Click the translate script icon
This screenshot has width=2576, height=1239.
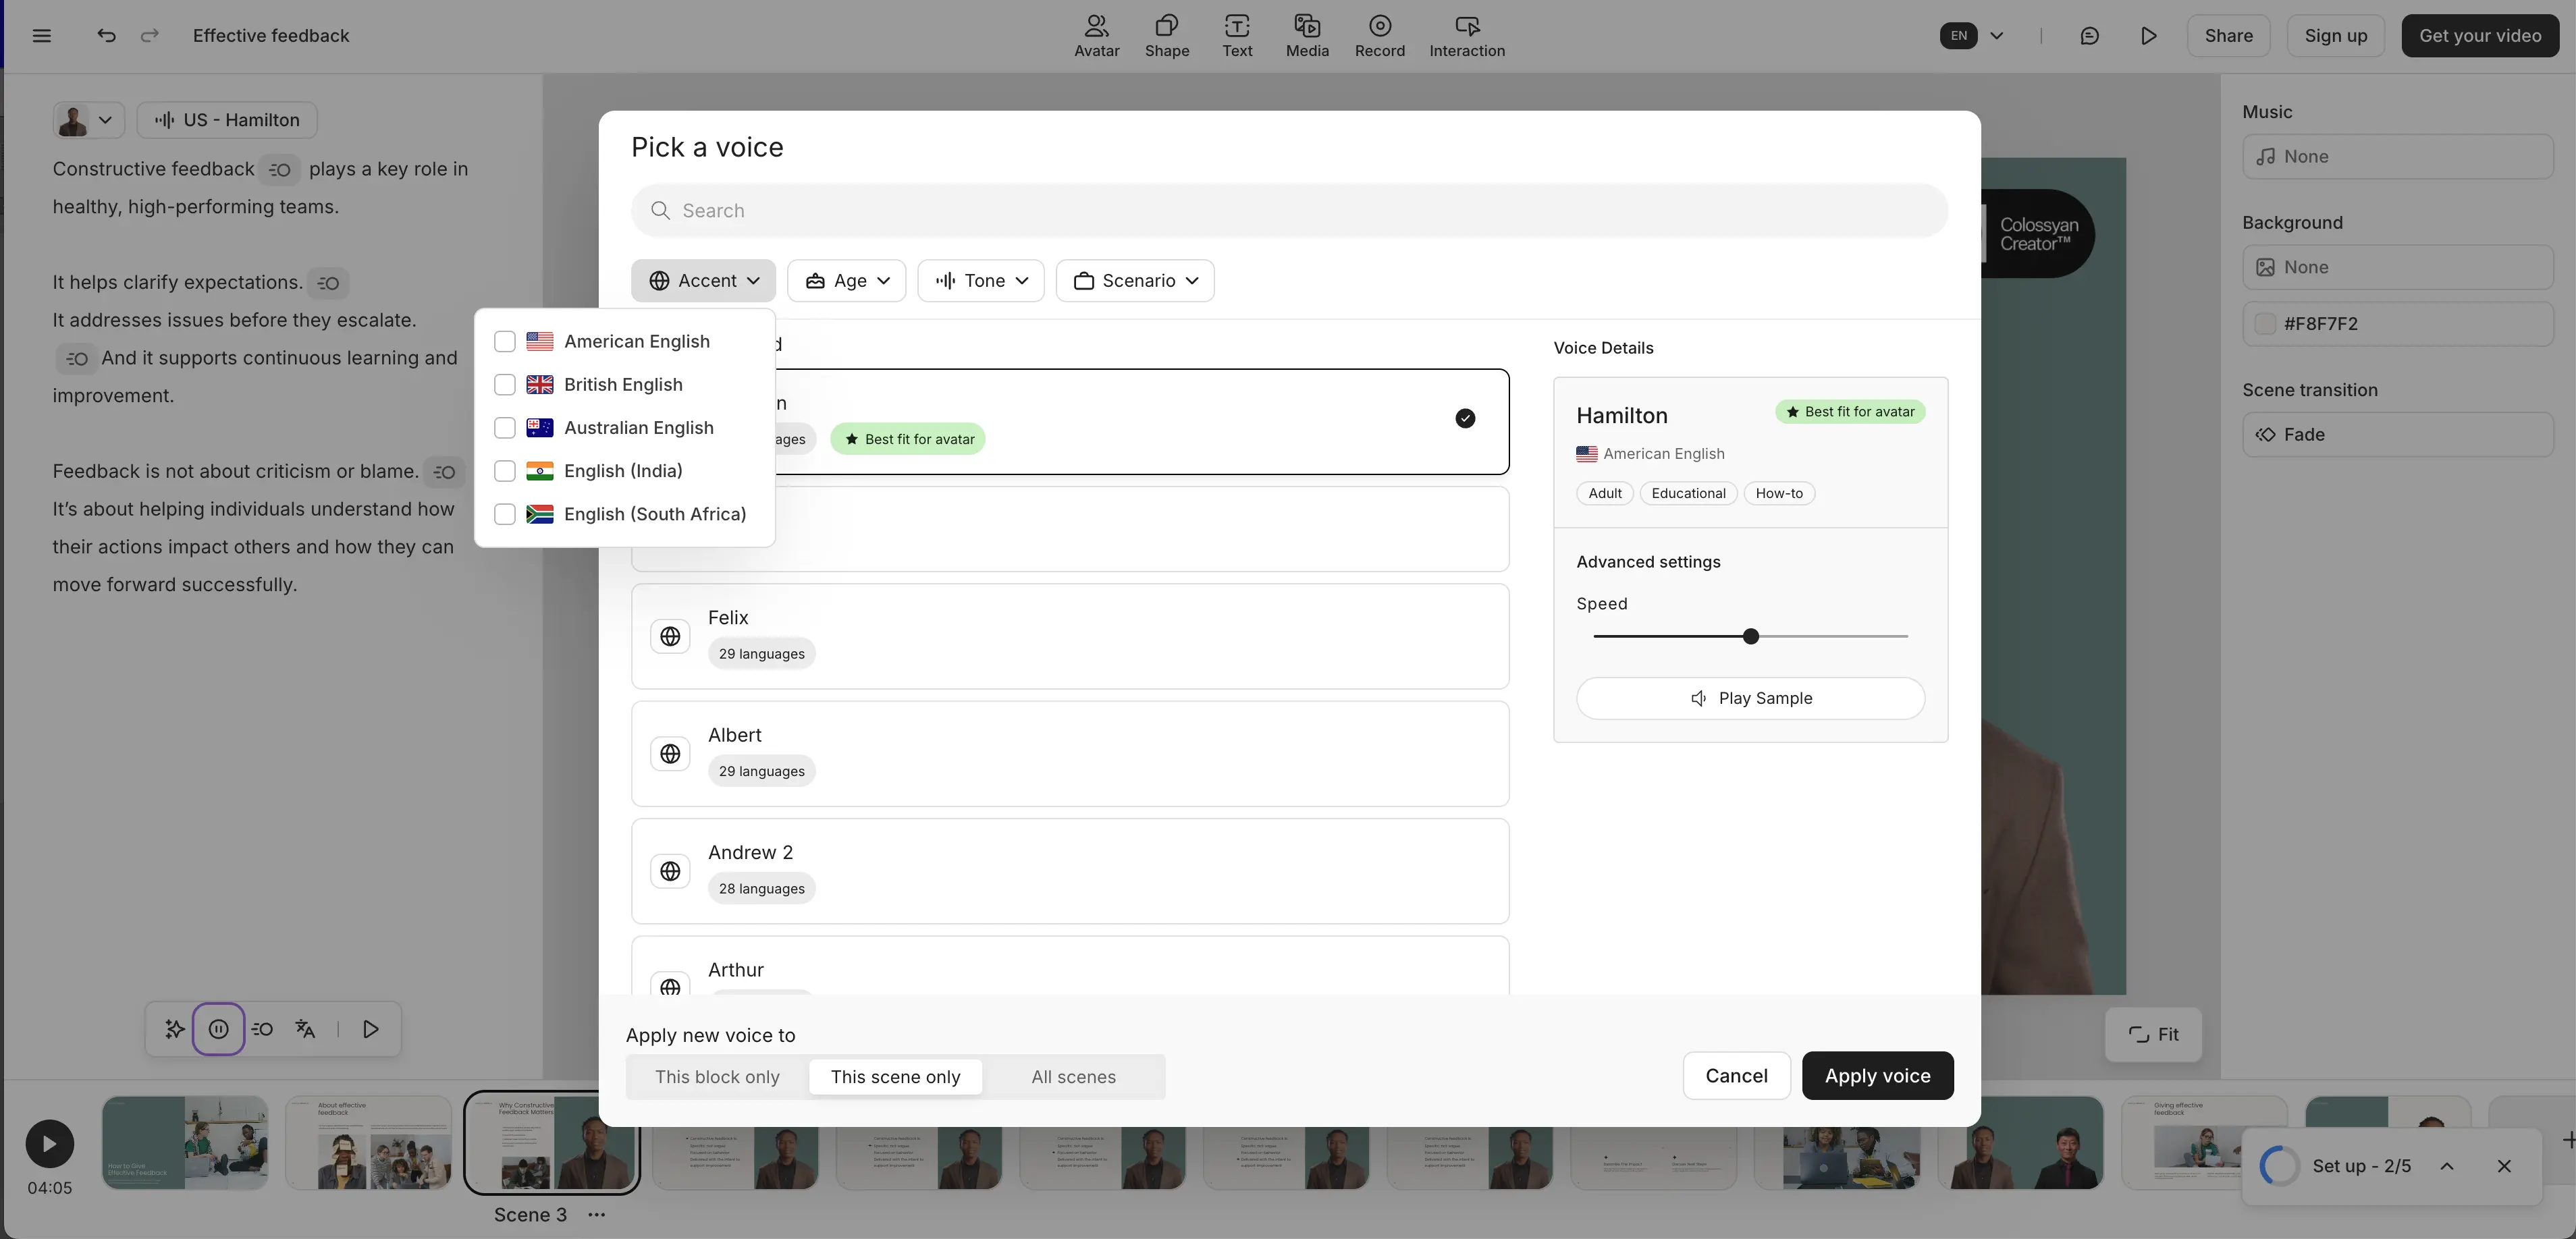[x=306, y=1029]
